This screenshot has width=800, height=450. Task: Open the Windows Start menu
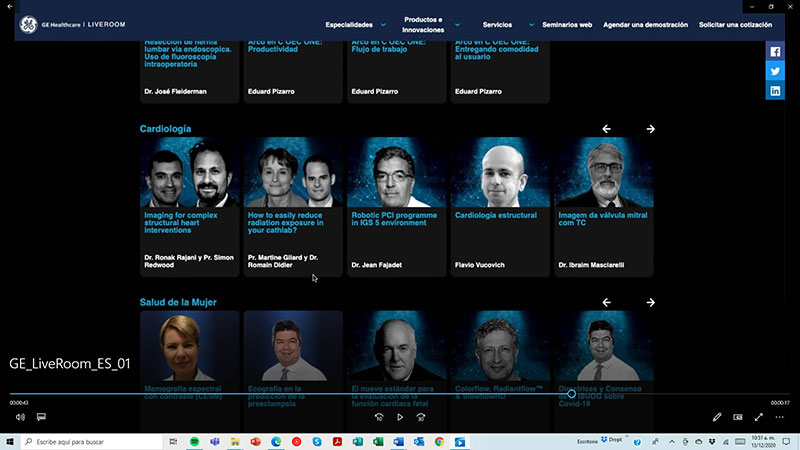click(x=10, y=442)
